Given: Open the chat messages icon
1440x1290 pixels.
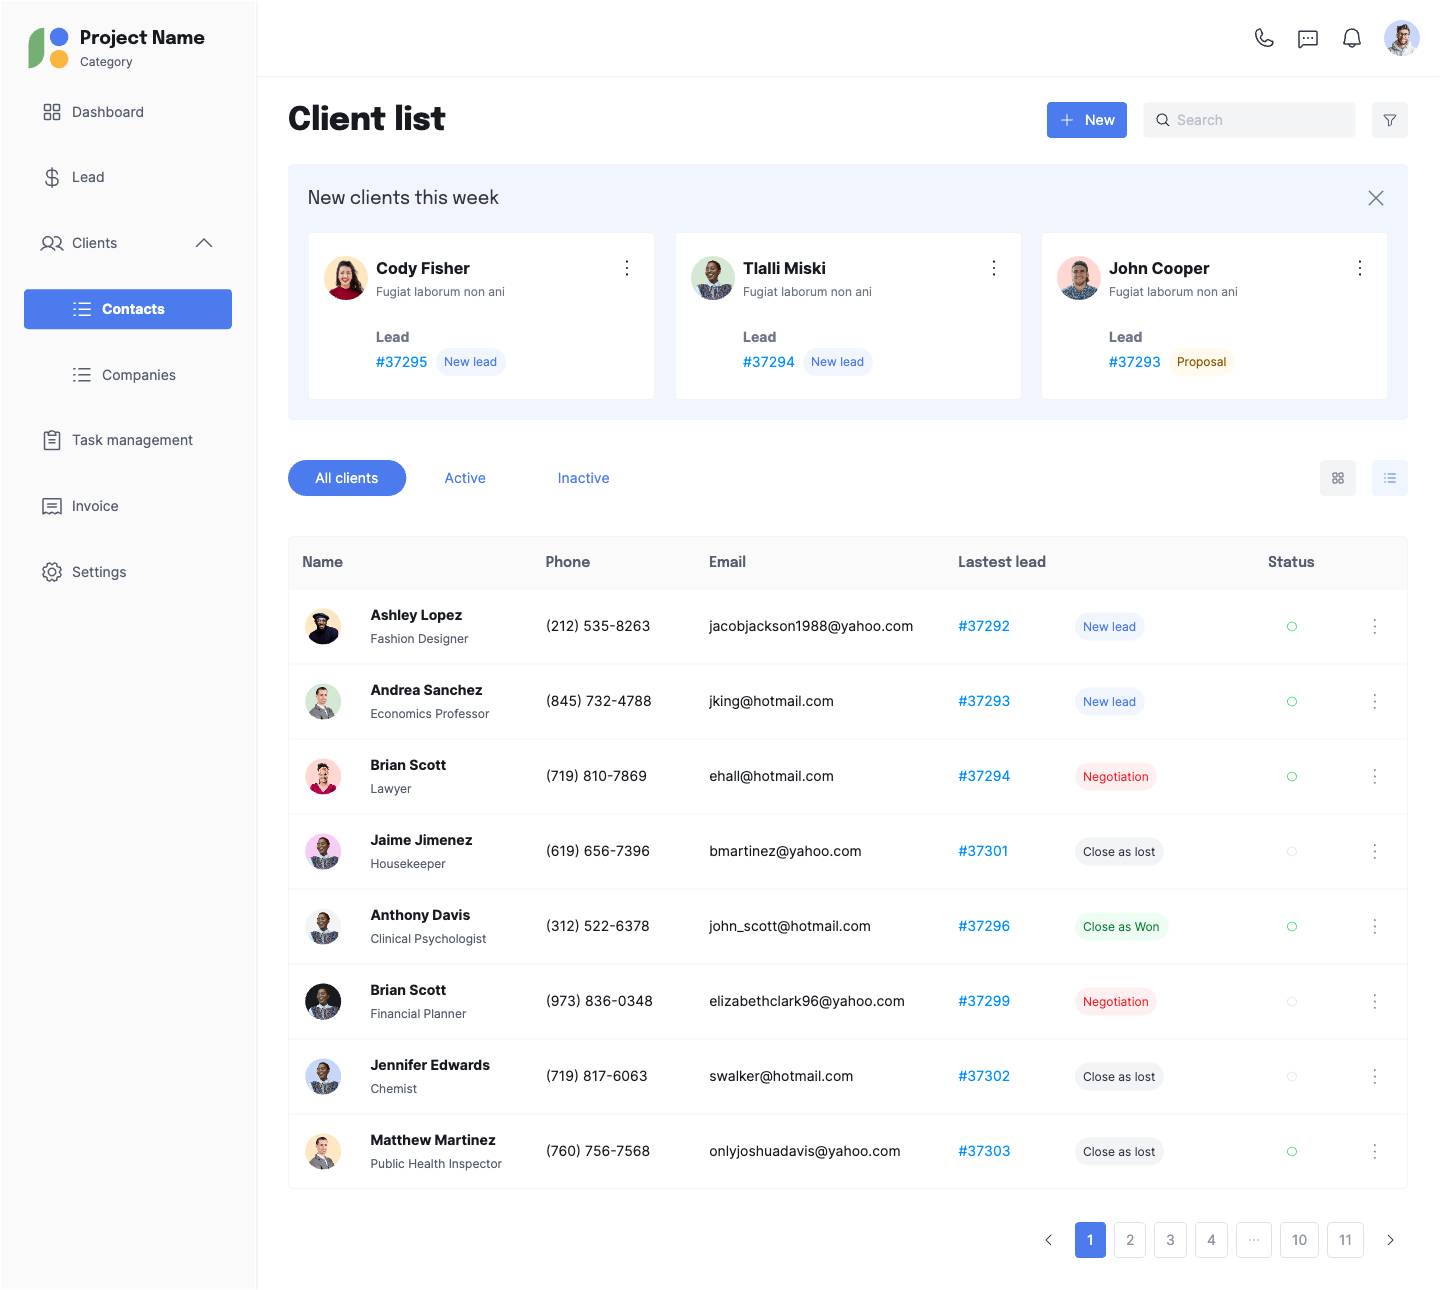Looking at the screenshot, I should [x=1308, y=38].
